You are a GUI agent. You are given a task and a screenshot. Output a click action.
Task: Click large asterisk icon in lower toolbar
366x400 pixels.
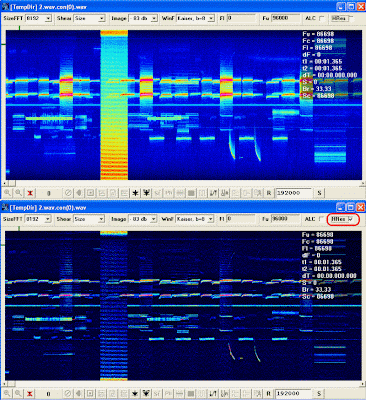pos(146,394)
